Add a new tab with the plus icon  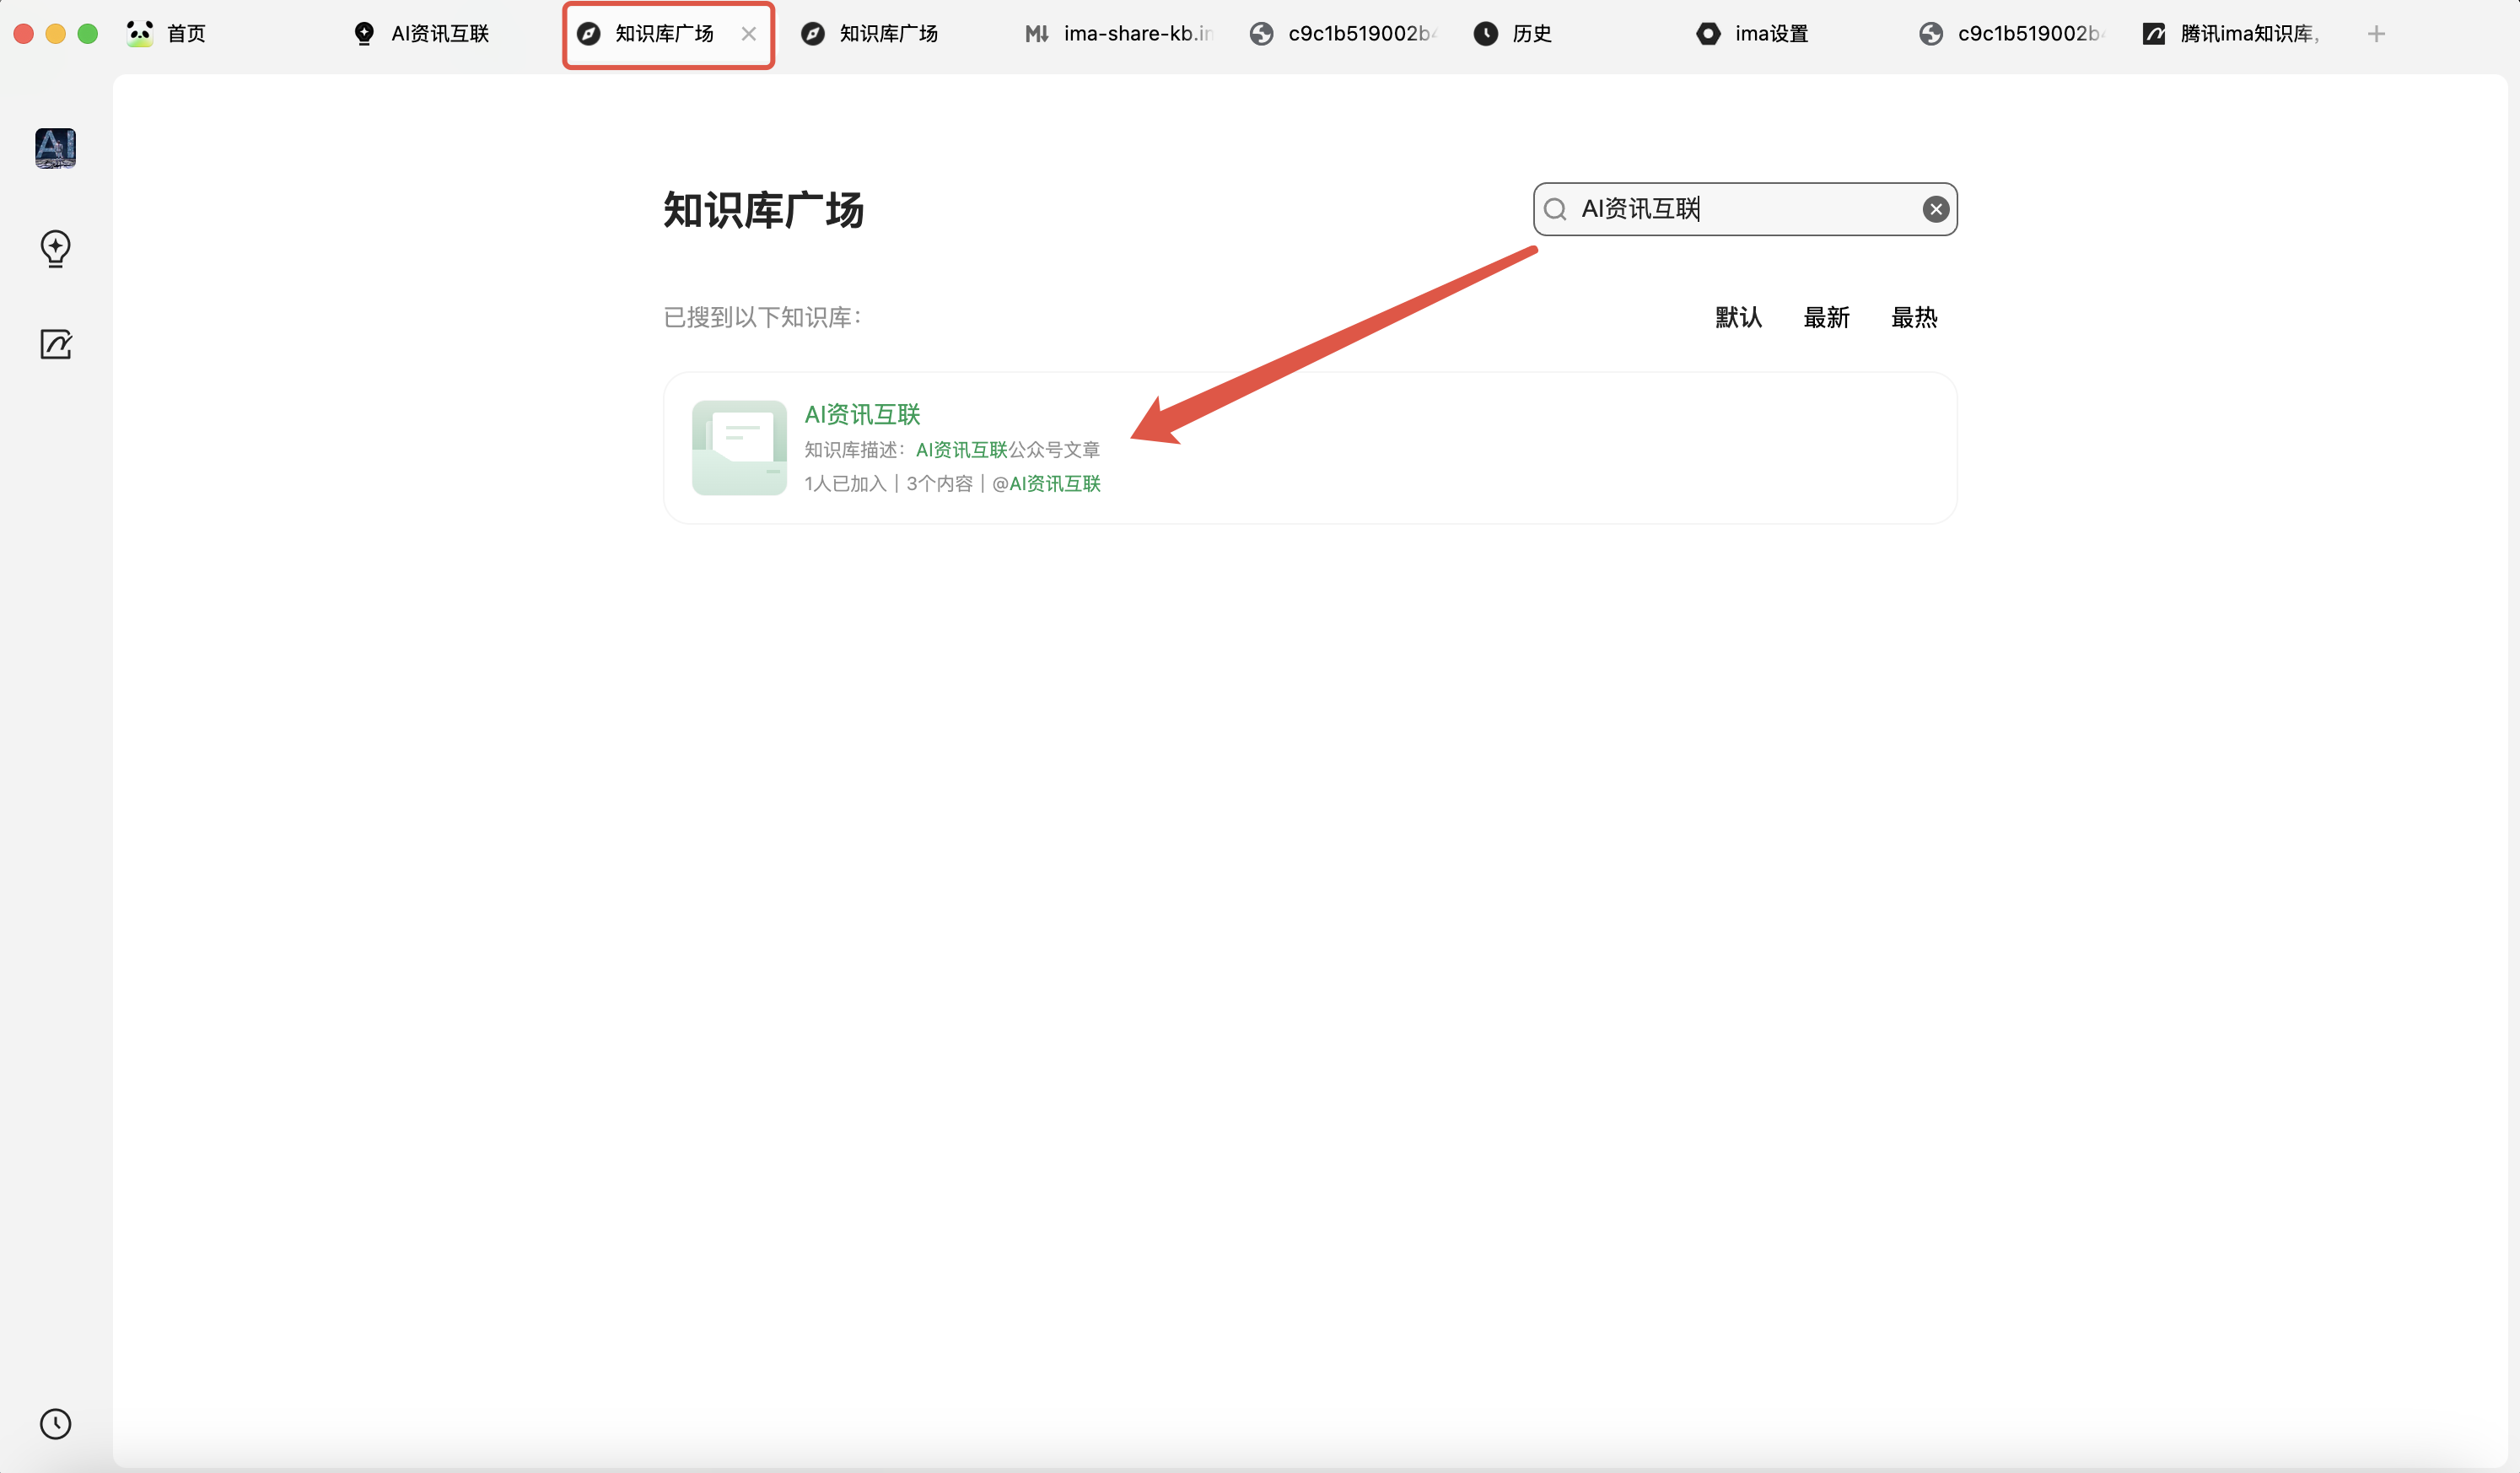[2376, 34]
